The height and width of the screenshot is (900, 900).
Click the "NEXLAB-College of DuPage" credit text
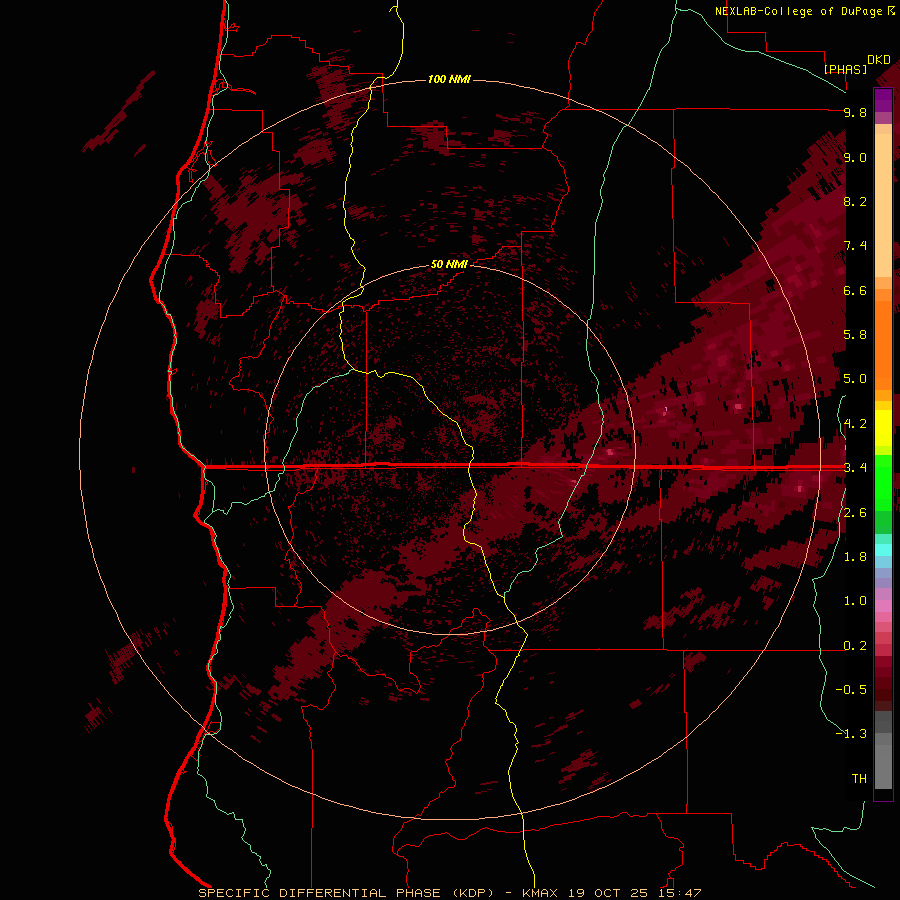click(798, 11)
